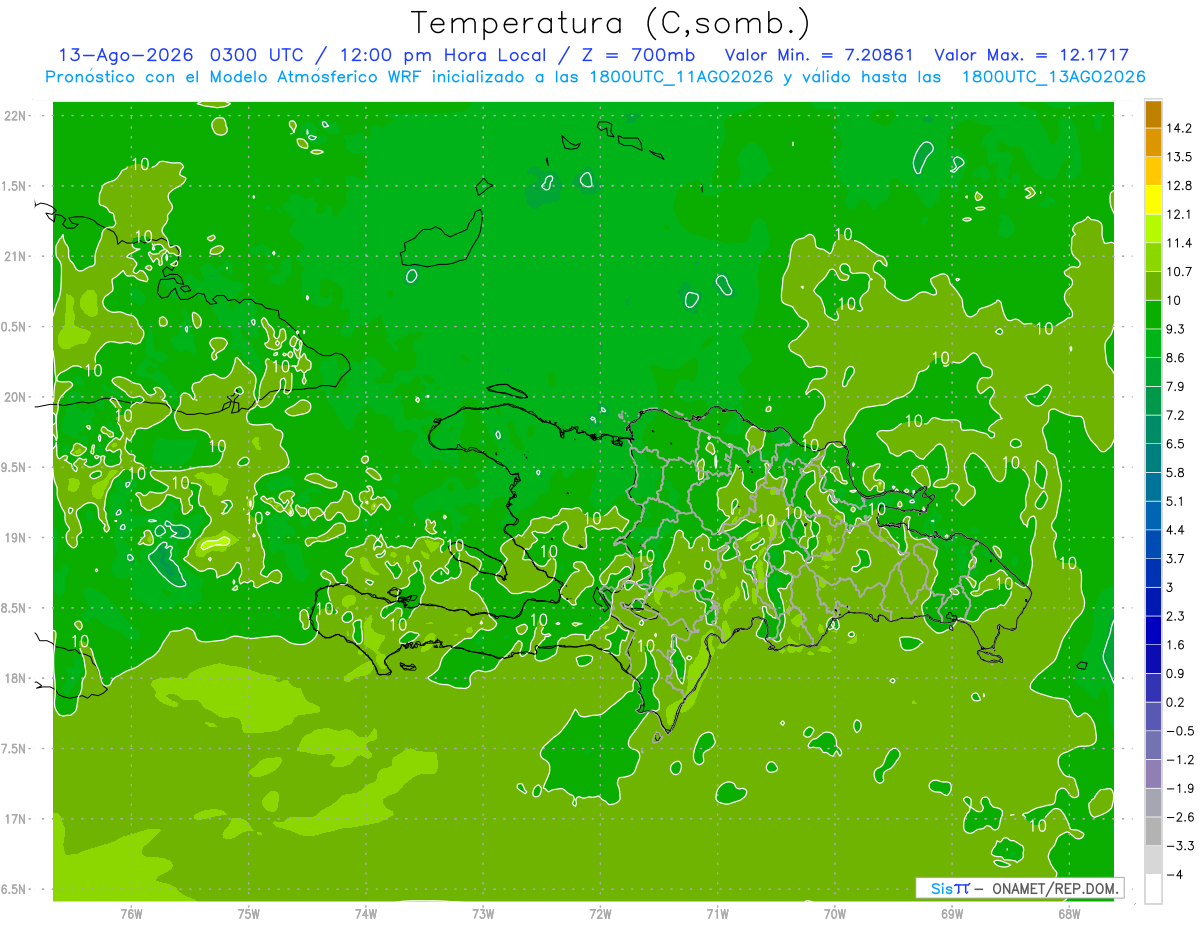Click the '21N' latitude axis label
The image size is (1200, 927).
(x=17, y=256)
